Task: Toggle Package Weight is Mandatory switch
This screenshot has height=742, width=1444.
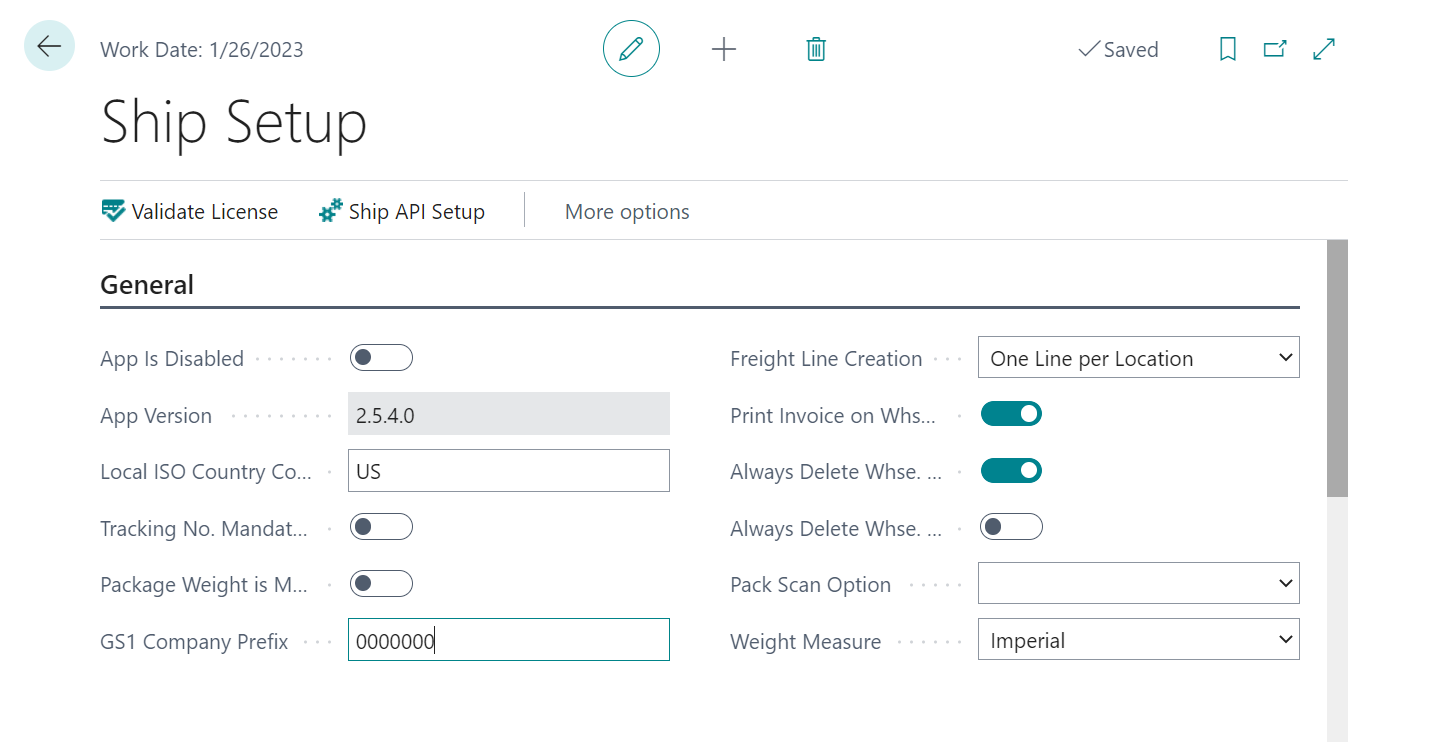Action: tap(381, 584)
